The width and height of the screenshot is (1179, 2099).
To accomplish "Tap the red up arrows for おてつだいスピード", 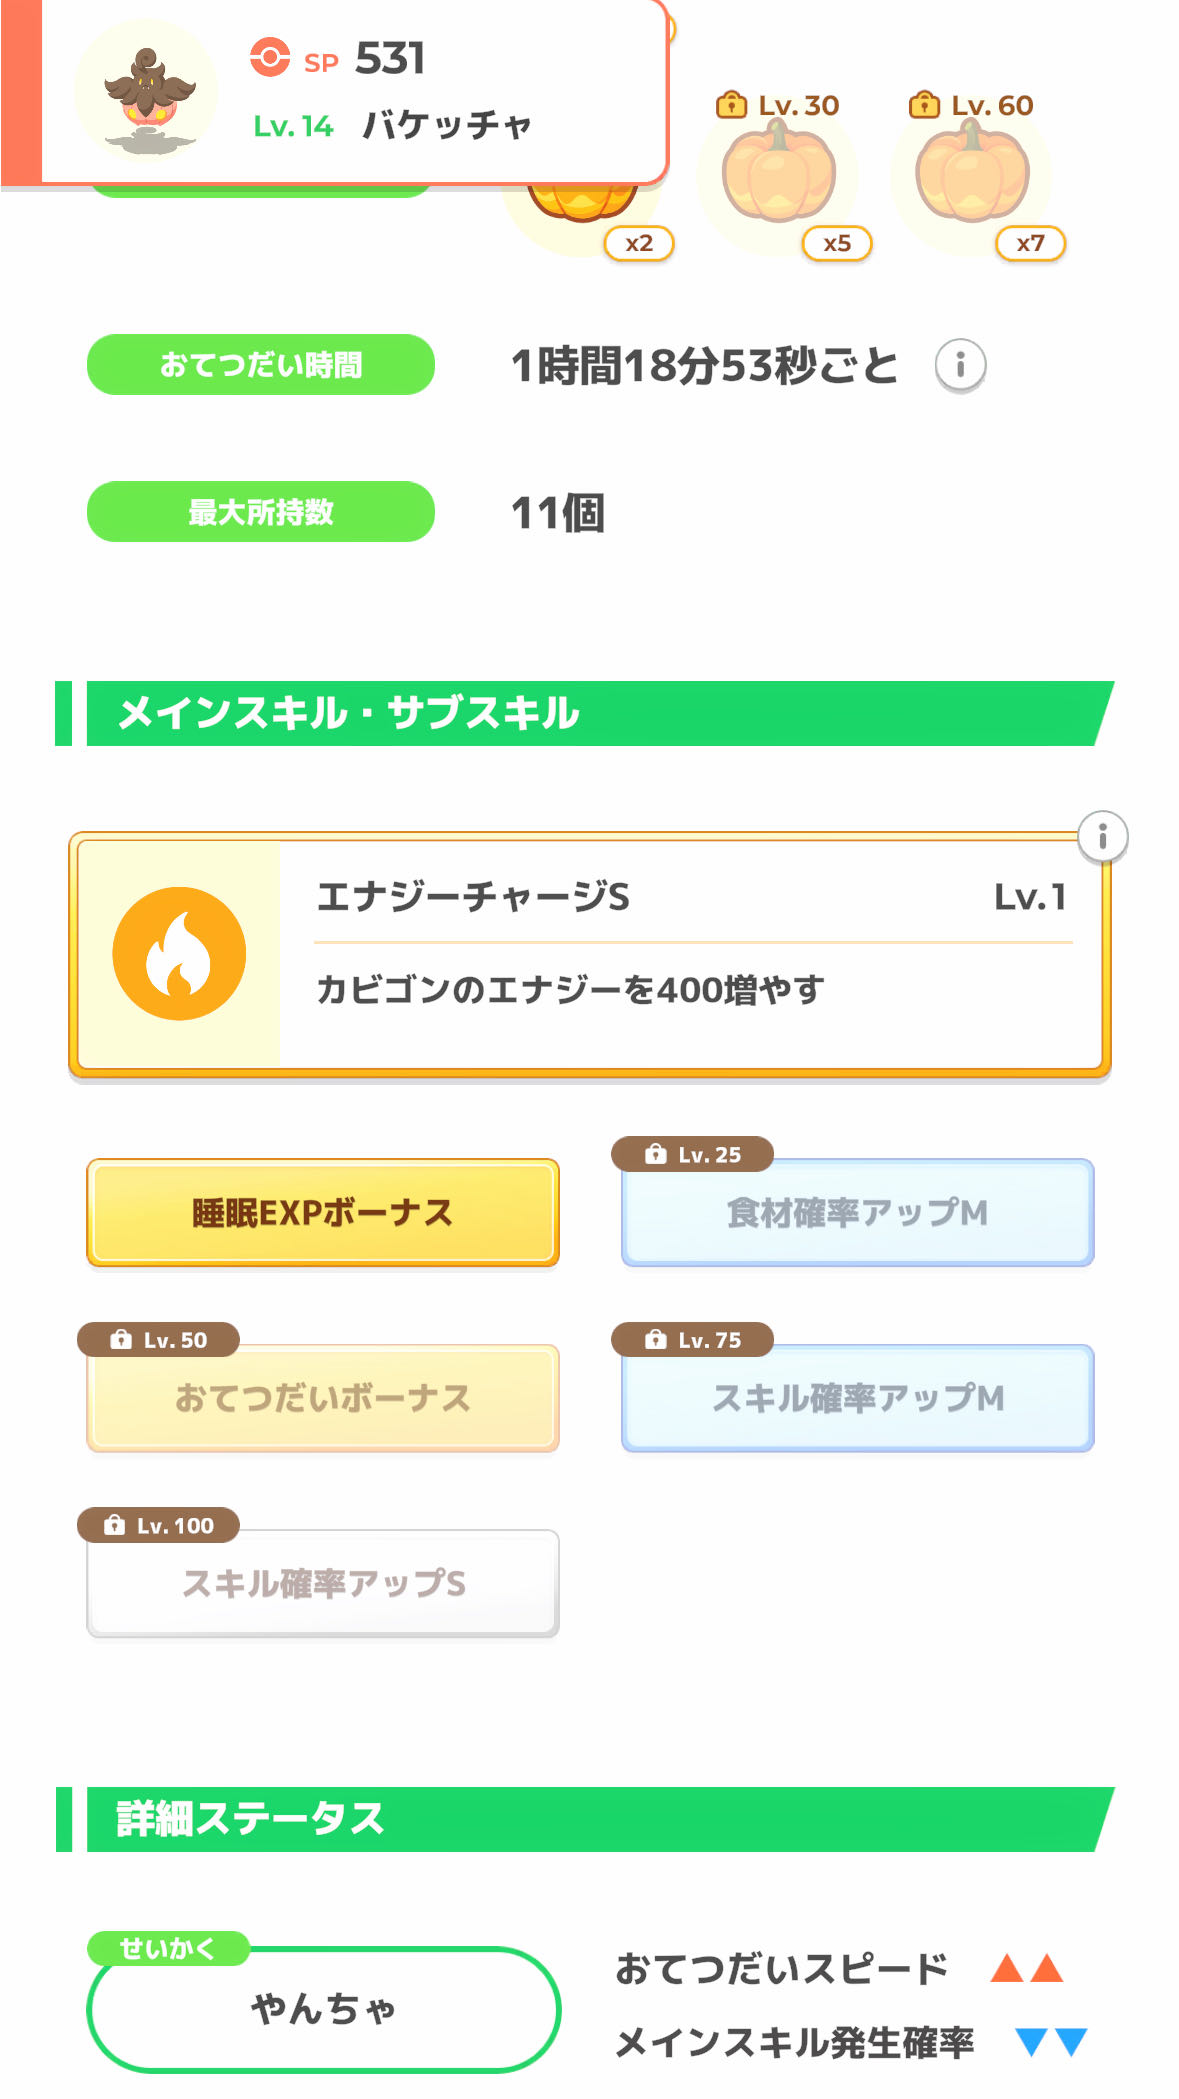I will click(x=1026, y=1969).
